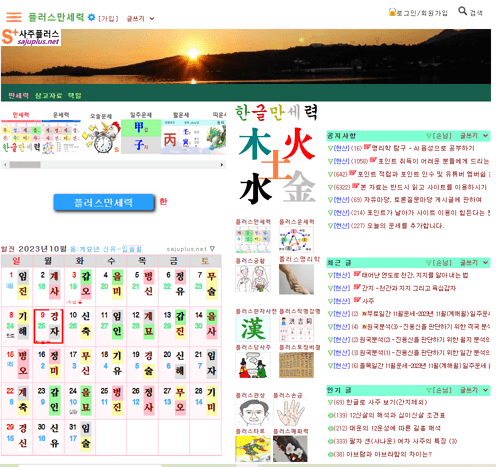Expand the 최근 글 panel dropdown arrow
The height and width of the screenshot is (467, 496).
click(x=486, y=263)
